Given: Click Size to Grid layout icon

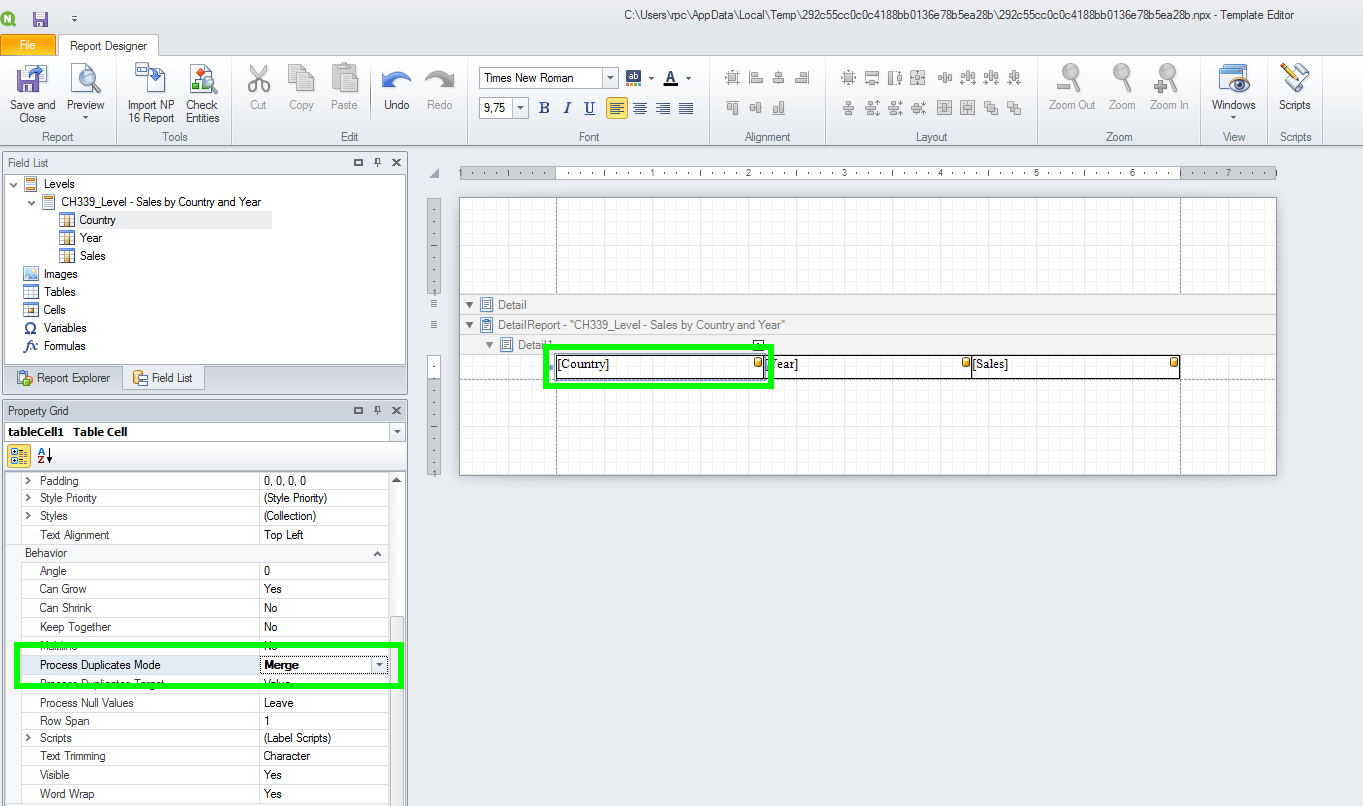Looking at the screenshot, I should [848, 78].
